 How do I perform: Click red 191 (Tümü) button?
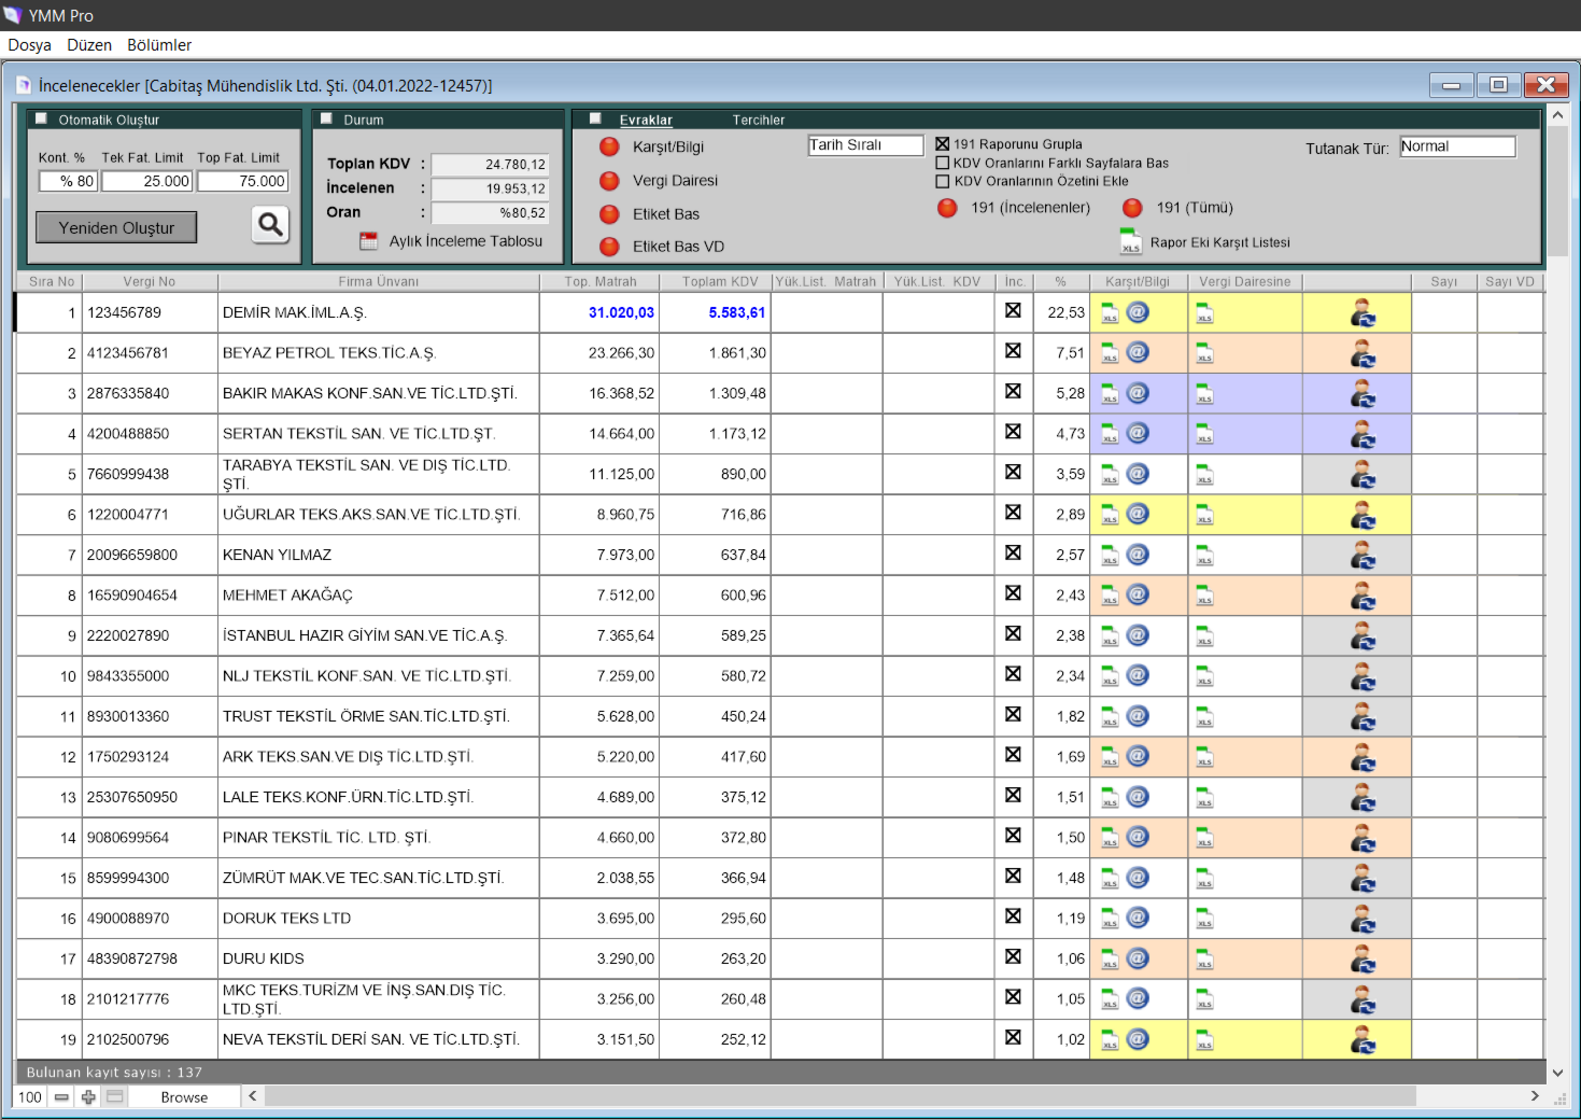[1132, 208]
